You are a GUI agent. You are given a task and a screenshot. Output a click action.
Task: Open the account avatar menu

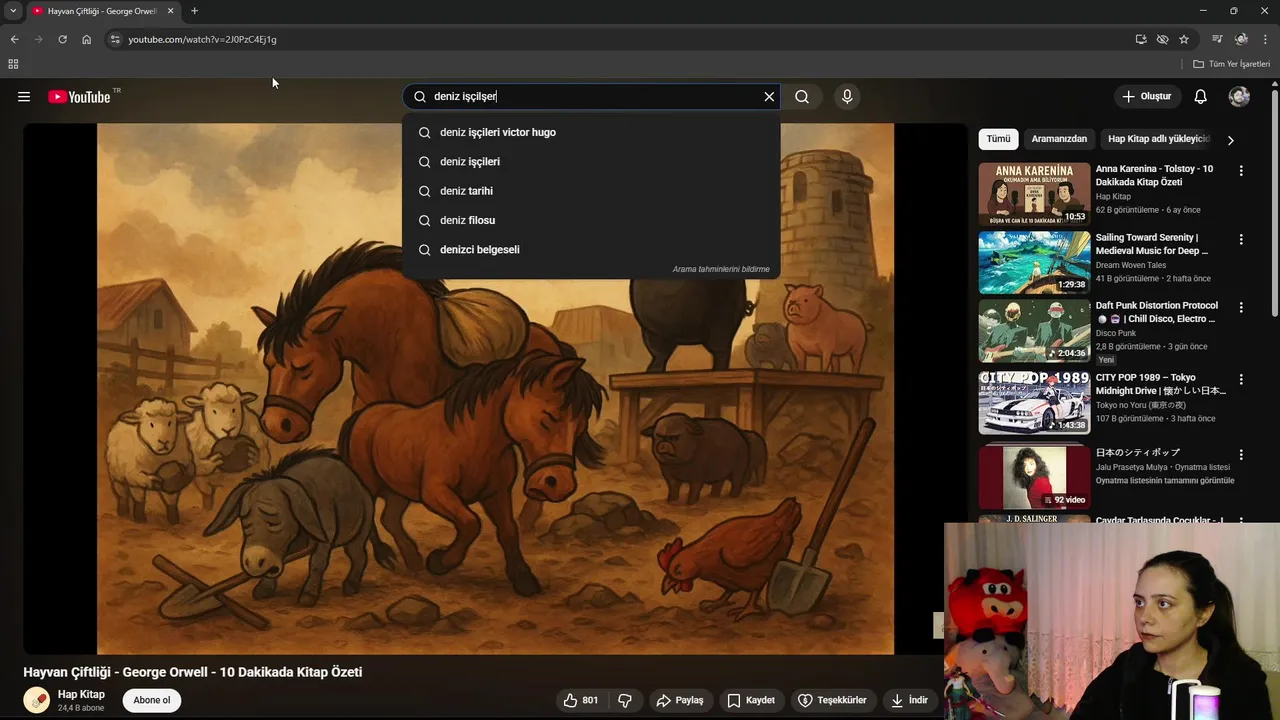[x=1239, y=97]
